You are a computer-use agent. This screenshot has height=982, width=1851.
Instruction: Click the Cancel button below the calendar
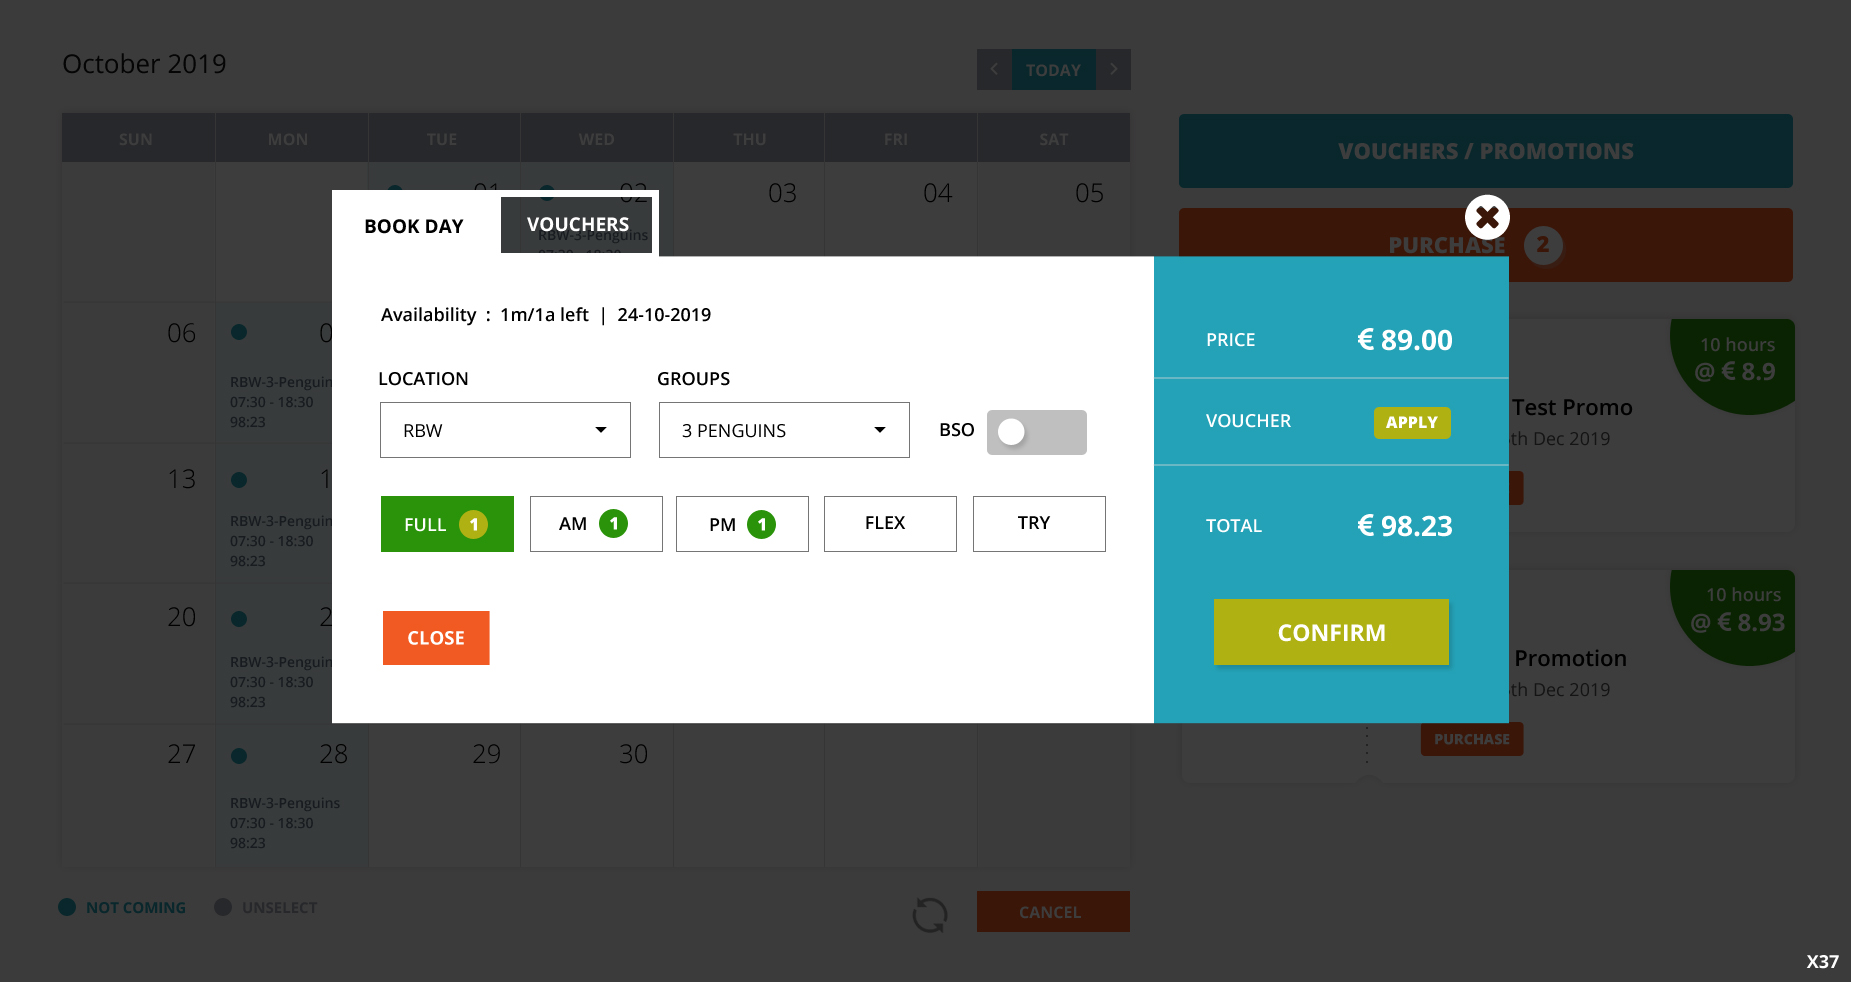pyautogui.click(x=1053, y=912)
